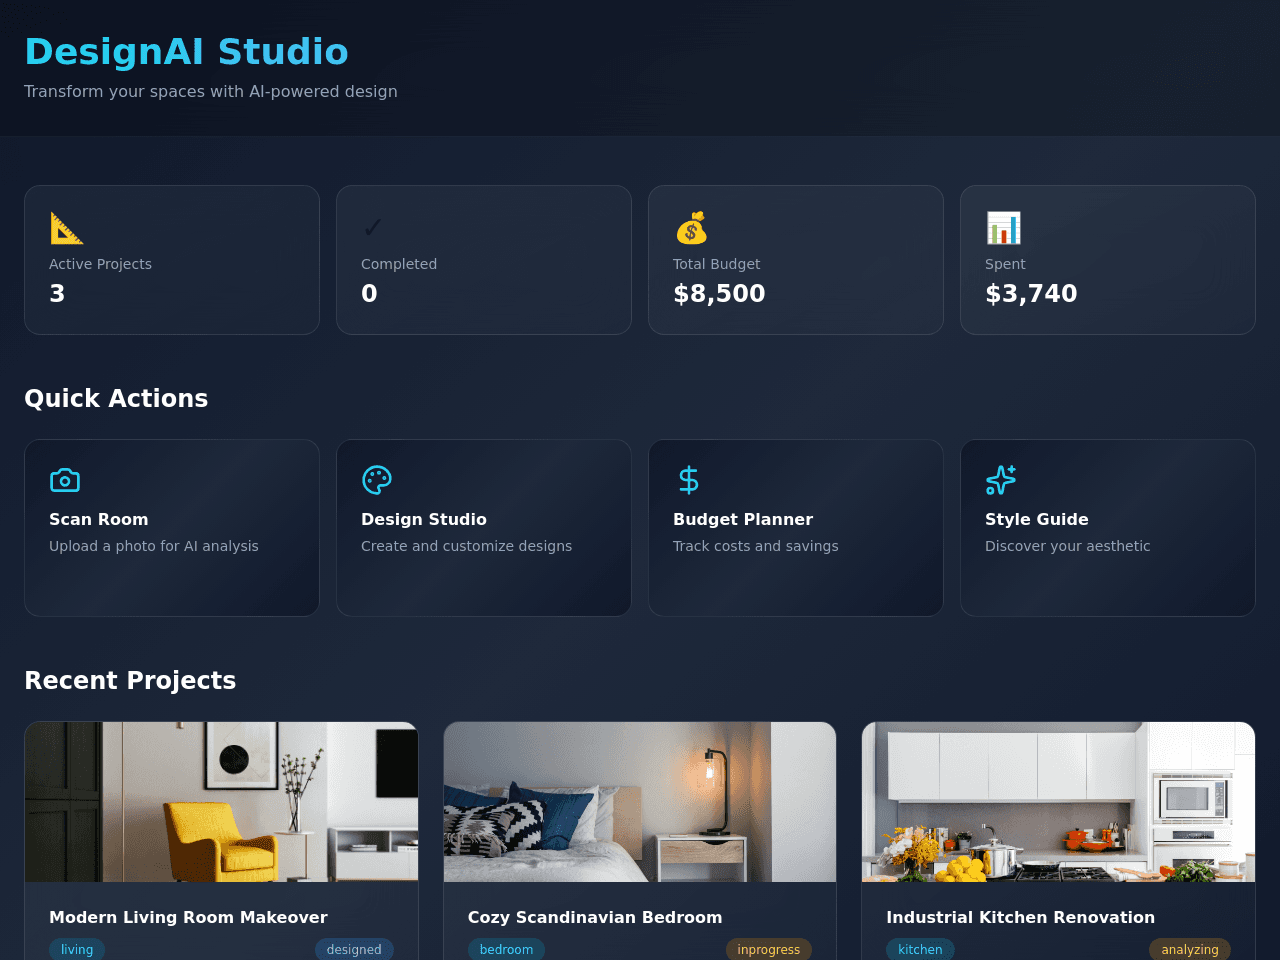Click the Completed count of 0
Image resolution: width=1280 pixels, height=960 pixels.
tap(369, 293)
